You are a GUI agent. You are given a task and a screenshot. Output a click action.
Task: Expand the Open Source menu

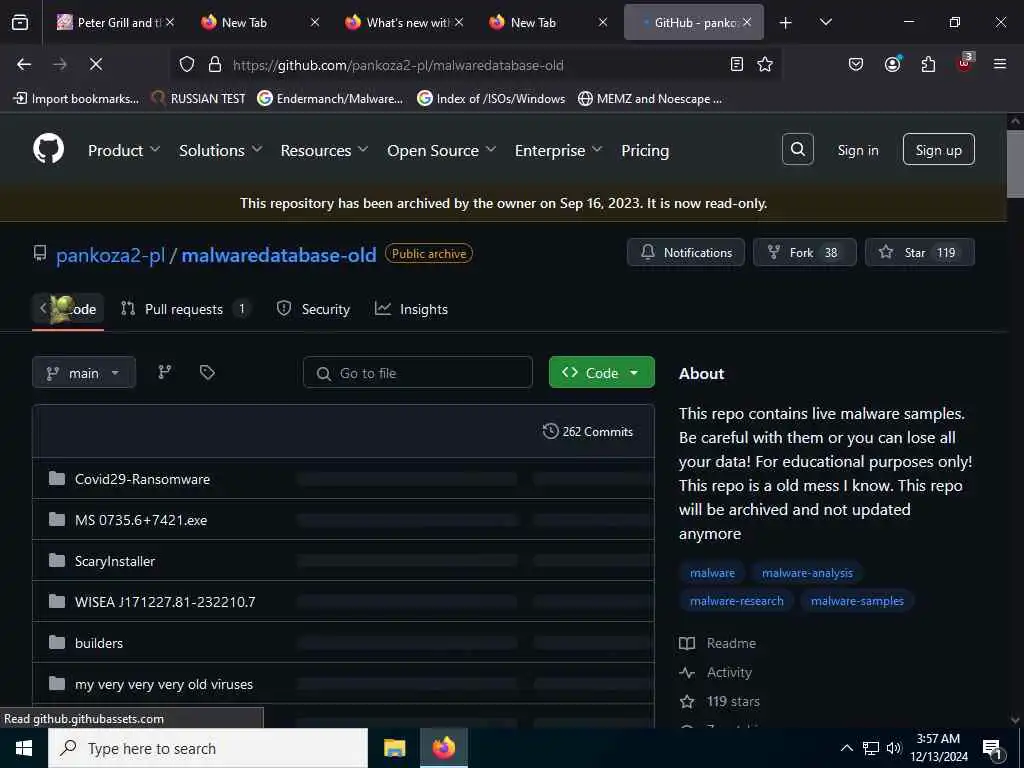point(441,150)
